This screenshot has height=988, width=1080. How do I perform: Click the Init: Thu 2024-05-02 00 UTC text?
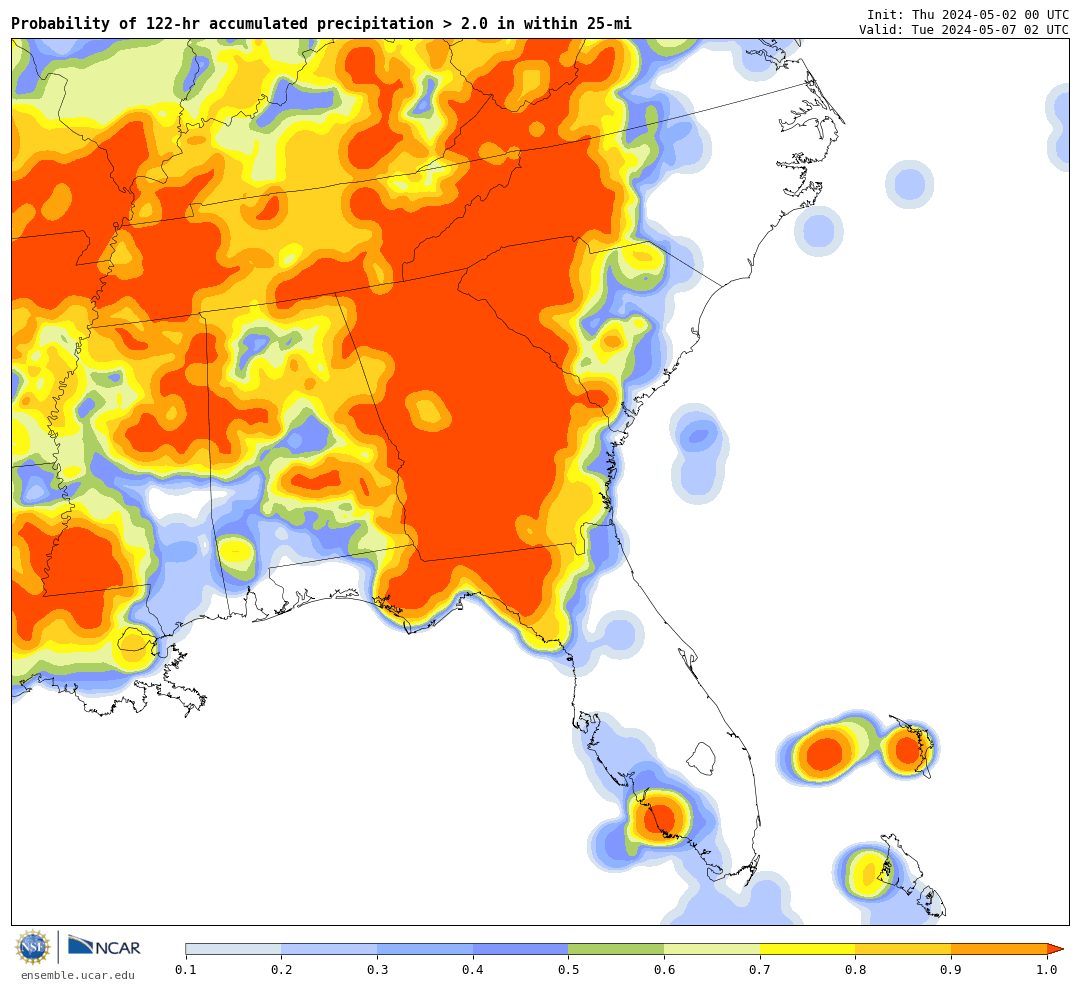tap(968, 14)
